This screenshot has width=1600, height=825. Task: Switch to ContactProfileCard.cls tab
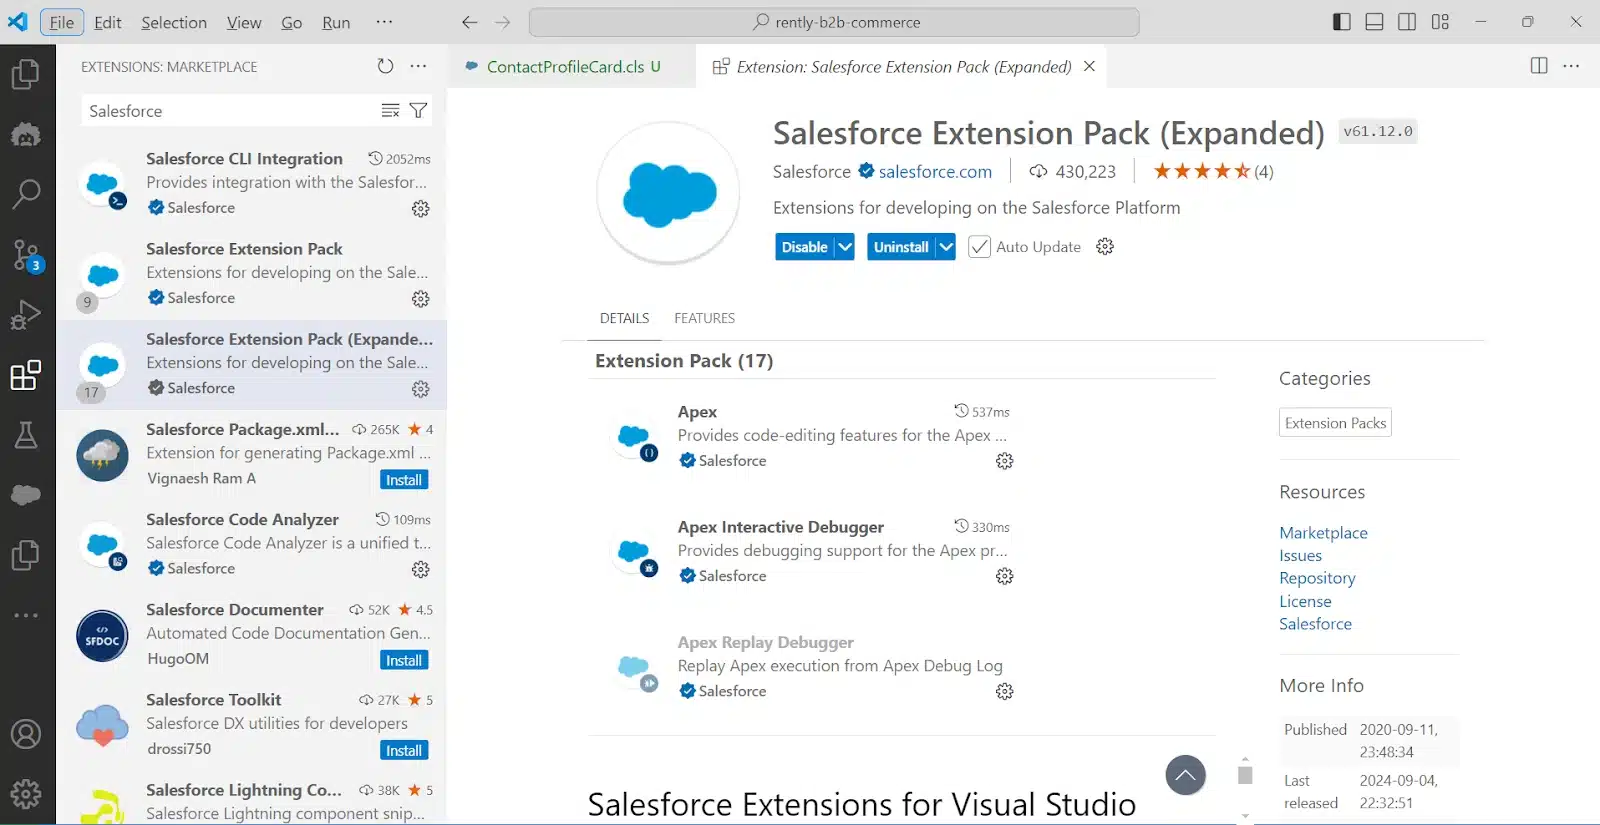(x=572, y=66)
